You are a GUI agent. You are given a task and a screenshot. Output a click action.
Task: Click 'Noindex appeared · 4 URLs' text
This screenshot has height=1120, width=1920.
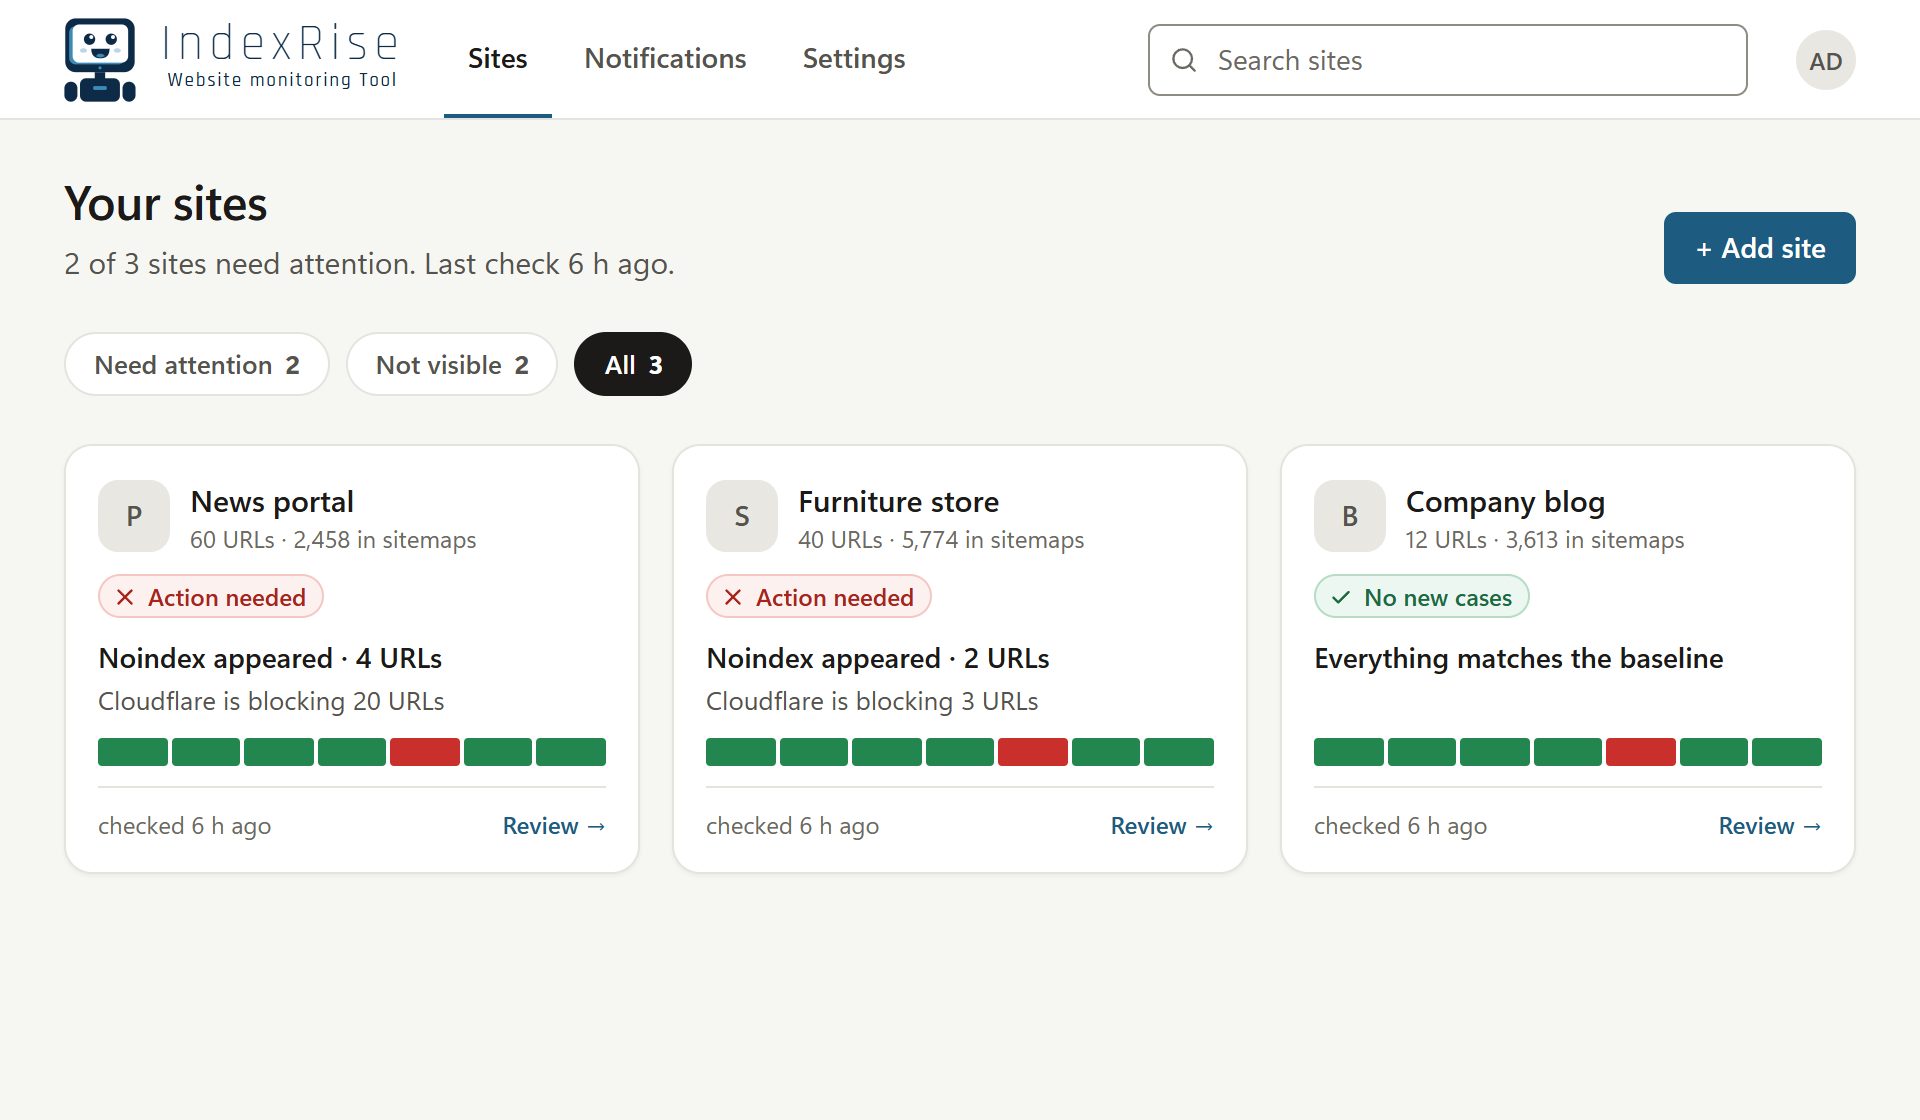270,658
